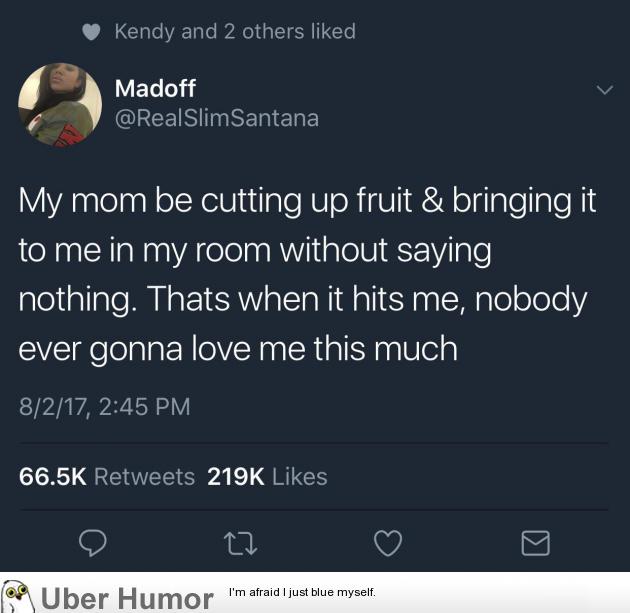This screenshot has width=630, height=613.
Task: Tap the reply speech bubble icon
Action: (93, 543)
